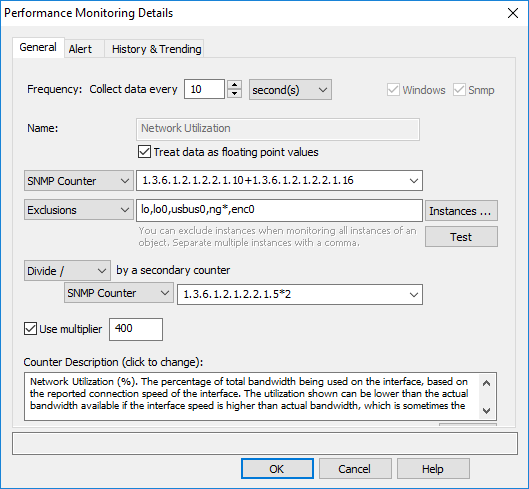Image resolution: width=529 pixels, height=489 pixels.
Task: Click the Instances ... button
Action: point(461,211)
